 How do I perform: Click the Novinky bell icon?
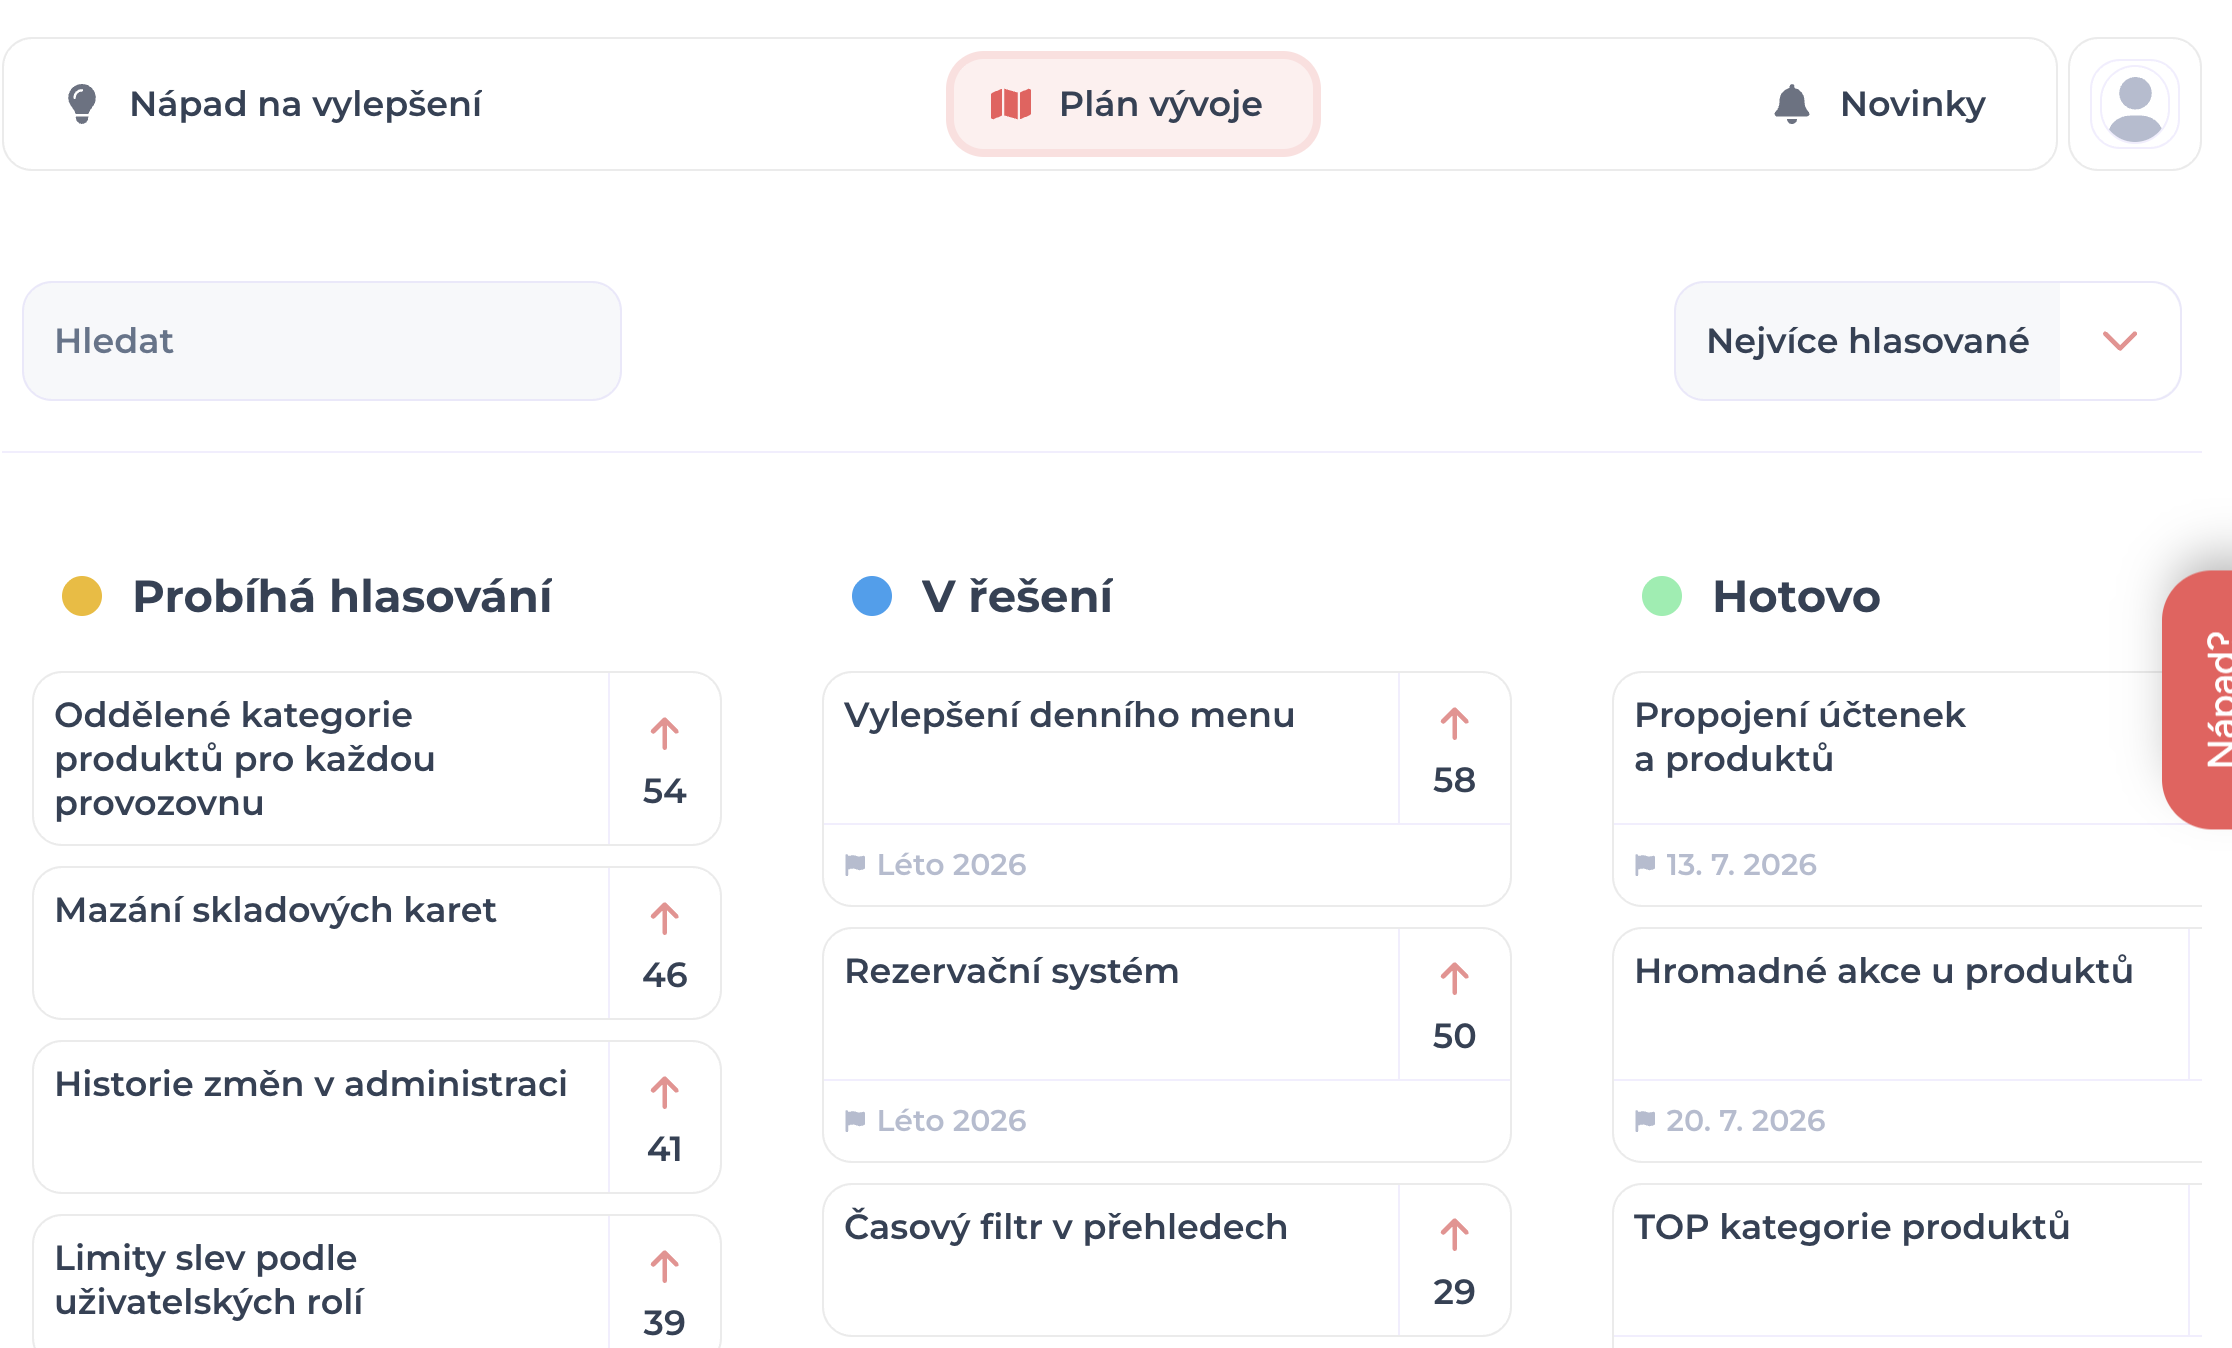click(x=1791, y=104)
